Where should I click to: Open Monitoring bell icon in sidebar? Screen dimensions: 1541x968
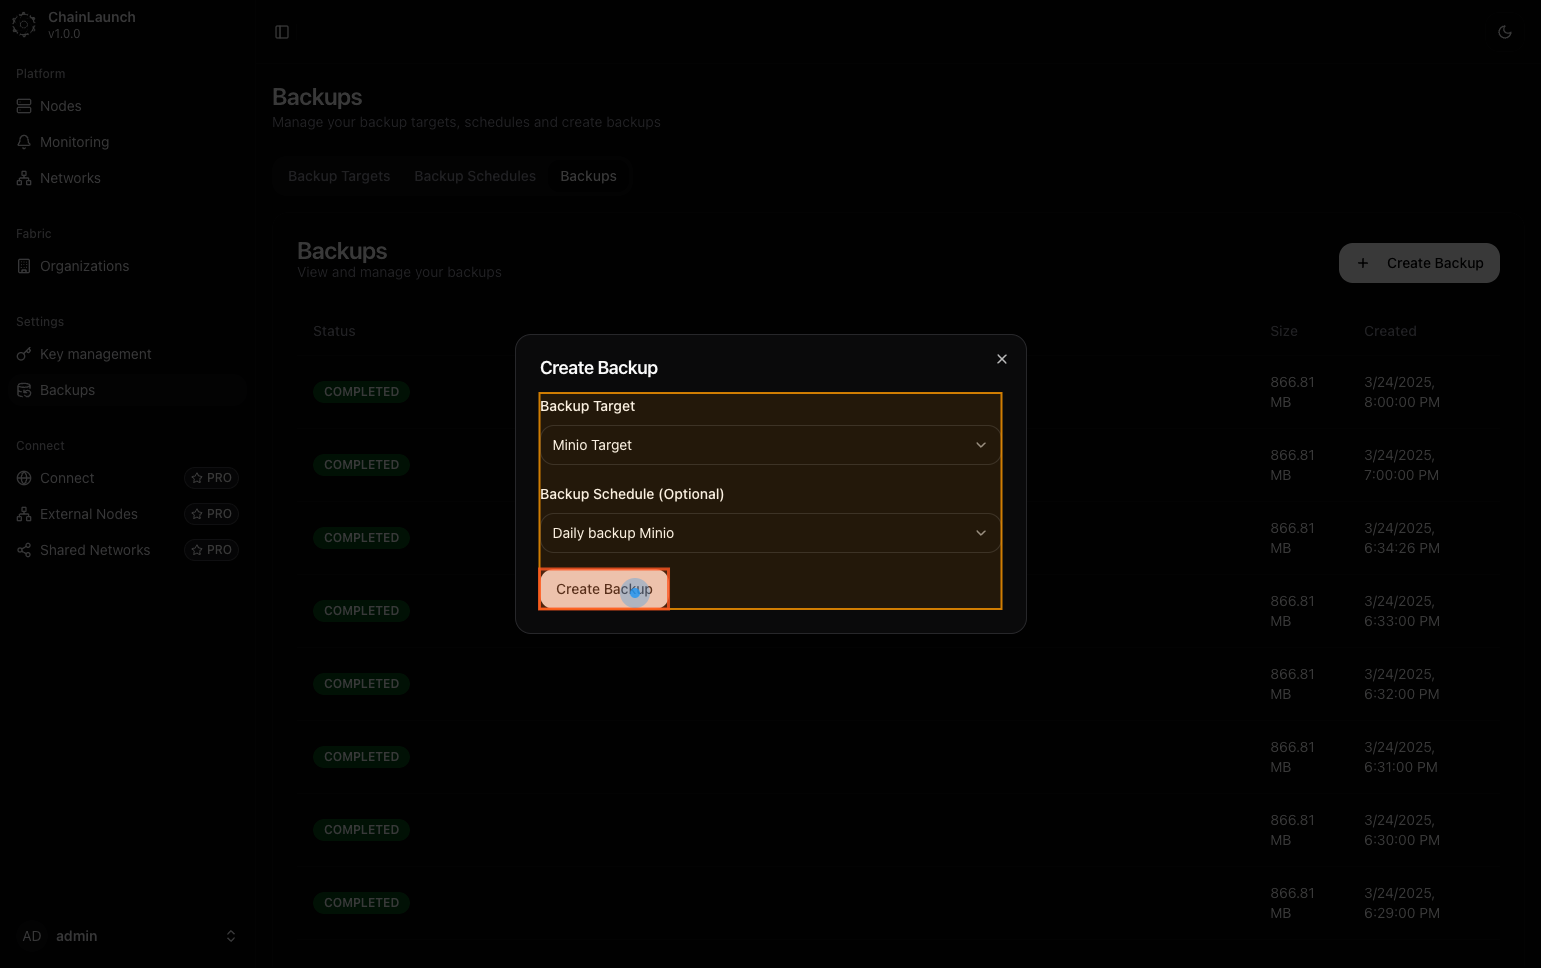point(24,142)
